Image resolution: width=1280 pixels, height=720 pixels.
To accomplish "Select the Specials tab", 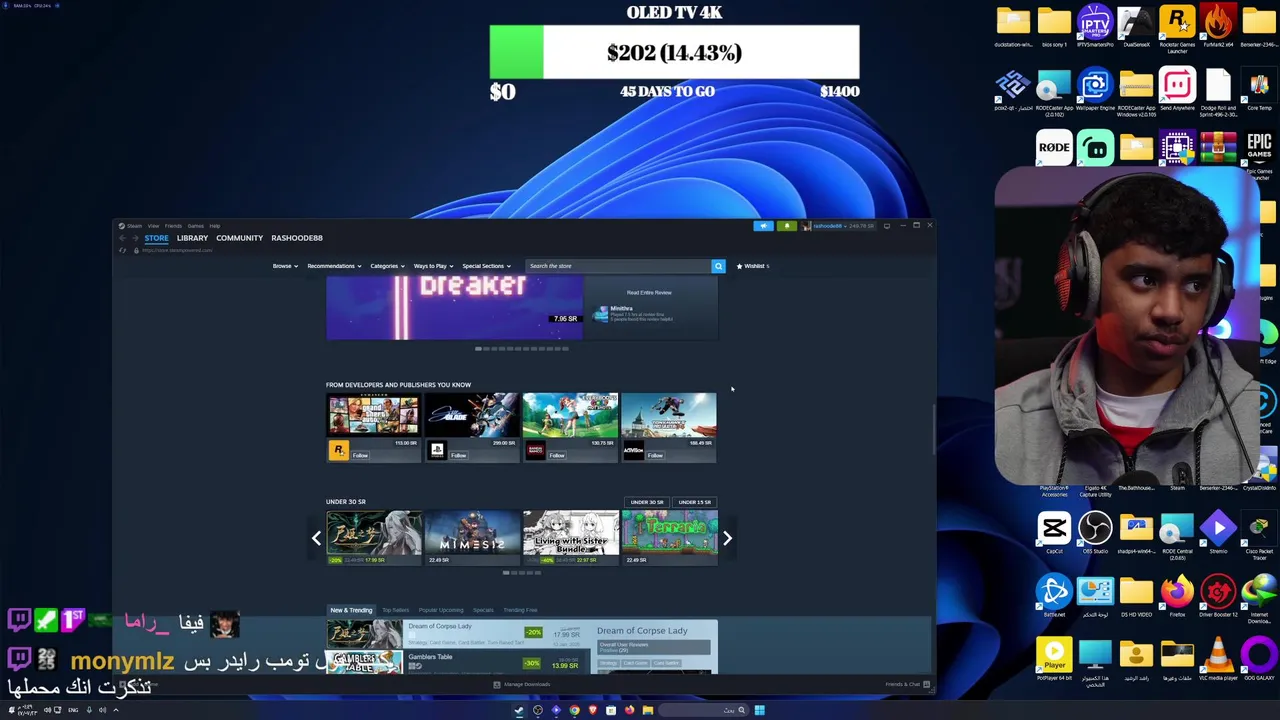I will tap(483, 610).
